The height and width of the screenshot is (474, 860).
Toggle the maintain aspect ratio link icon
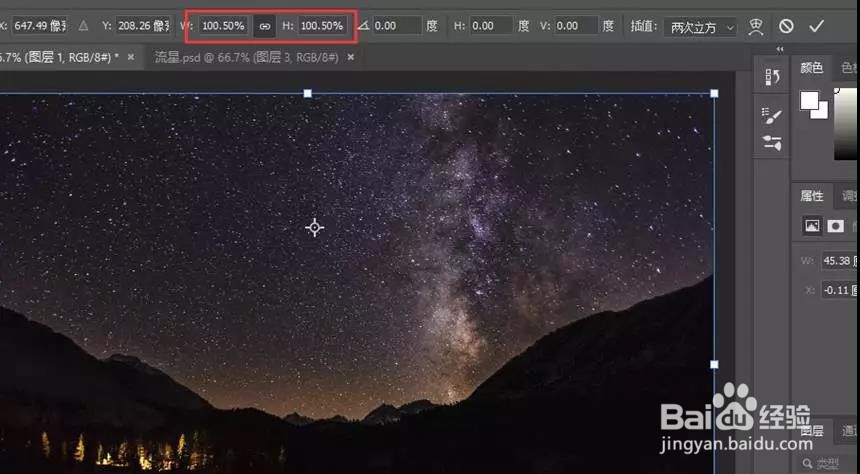click(x=265, y=26)
